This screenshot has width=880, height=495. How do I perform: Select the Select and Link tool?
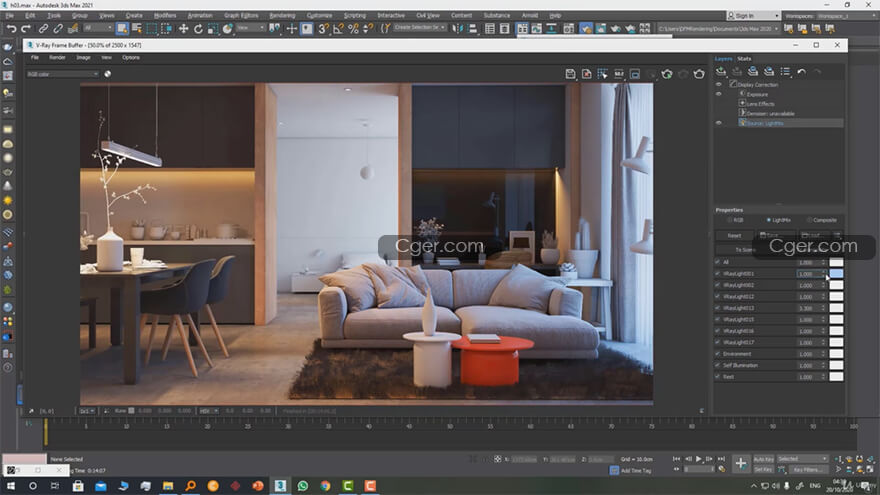coord(43,28)
